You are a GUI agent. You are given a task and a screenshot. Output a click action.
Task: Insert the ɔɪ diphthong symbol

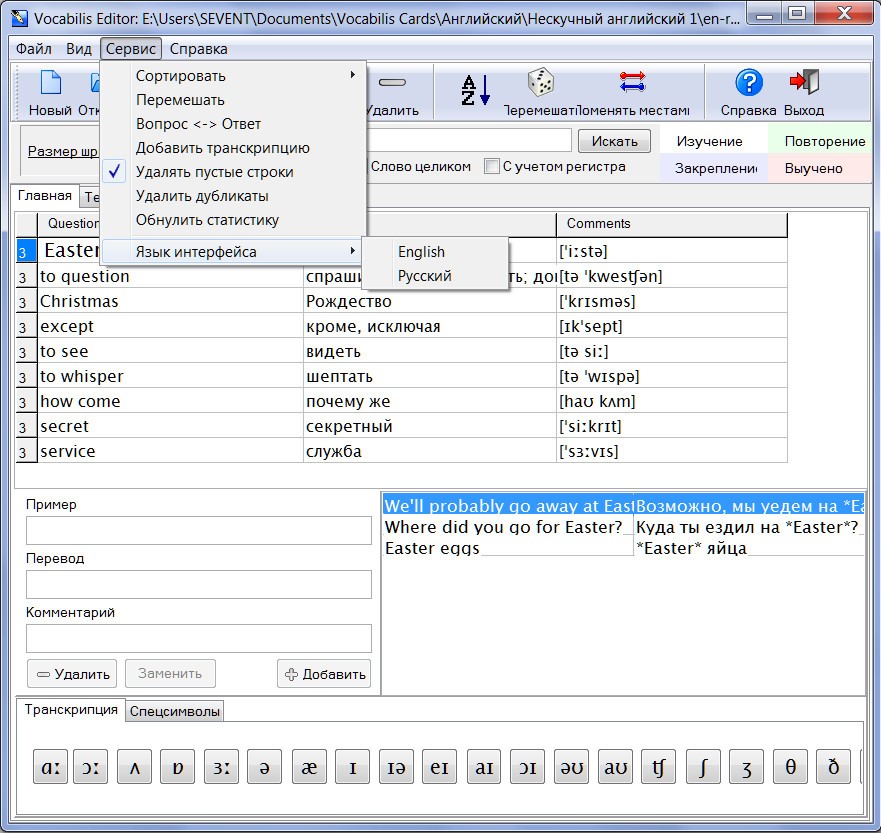(x=527, y=767)
